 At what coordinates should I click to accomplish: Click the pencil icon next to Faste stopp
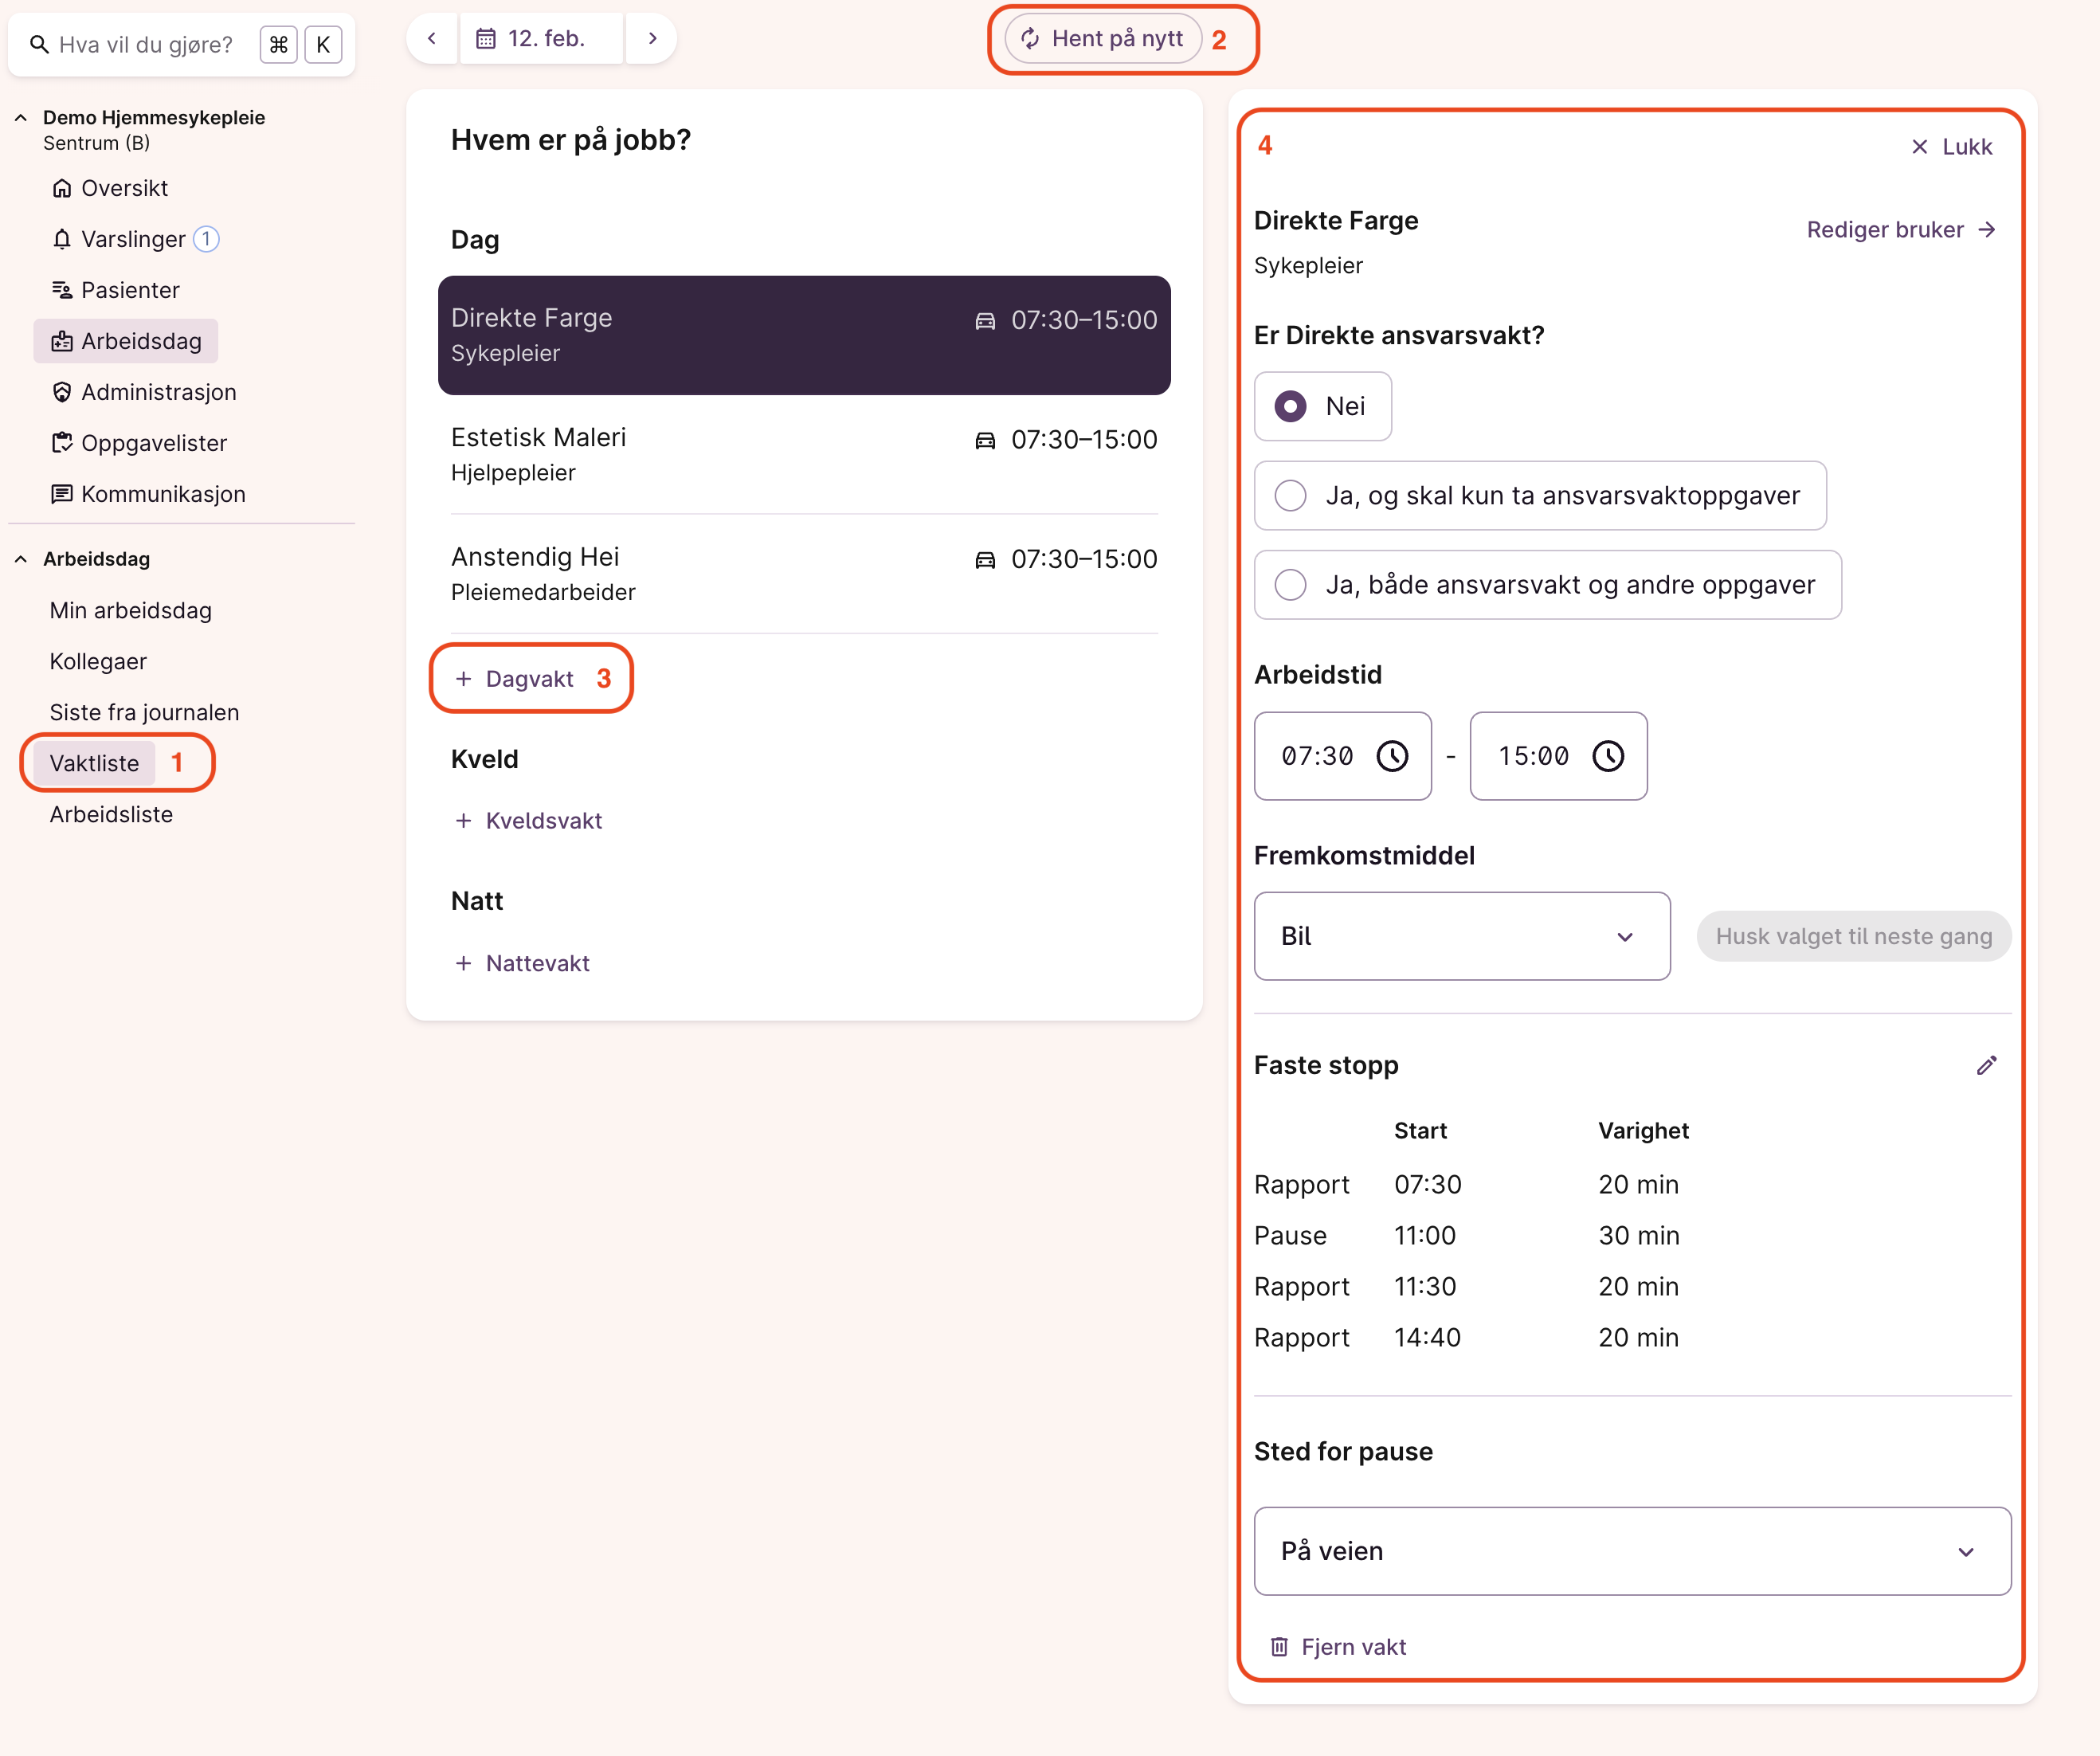click(1986, 1066)
